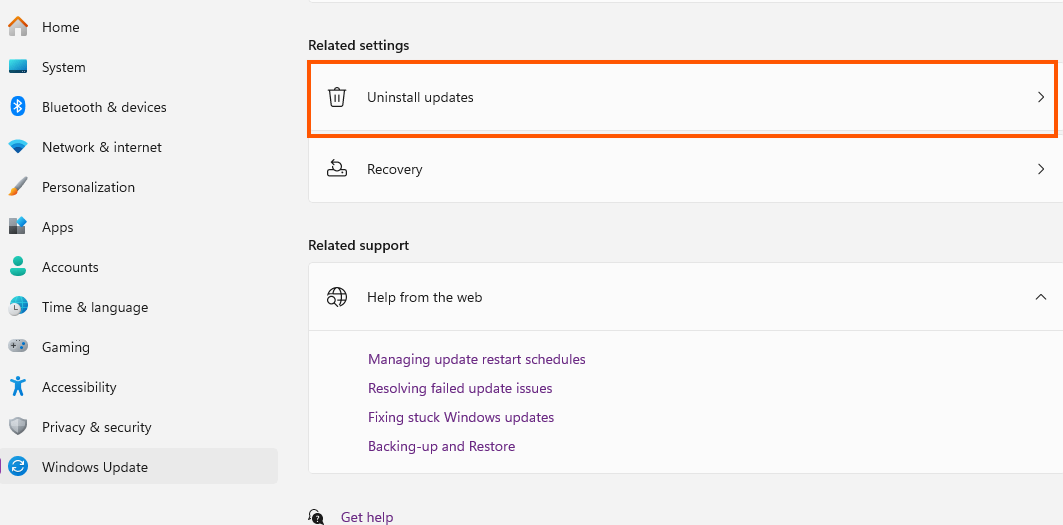Open Bluetooth & devices via its icon

[x=18, y=106]
